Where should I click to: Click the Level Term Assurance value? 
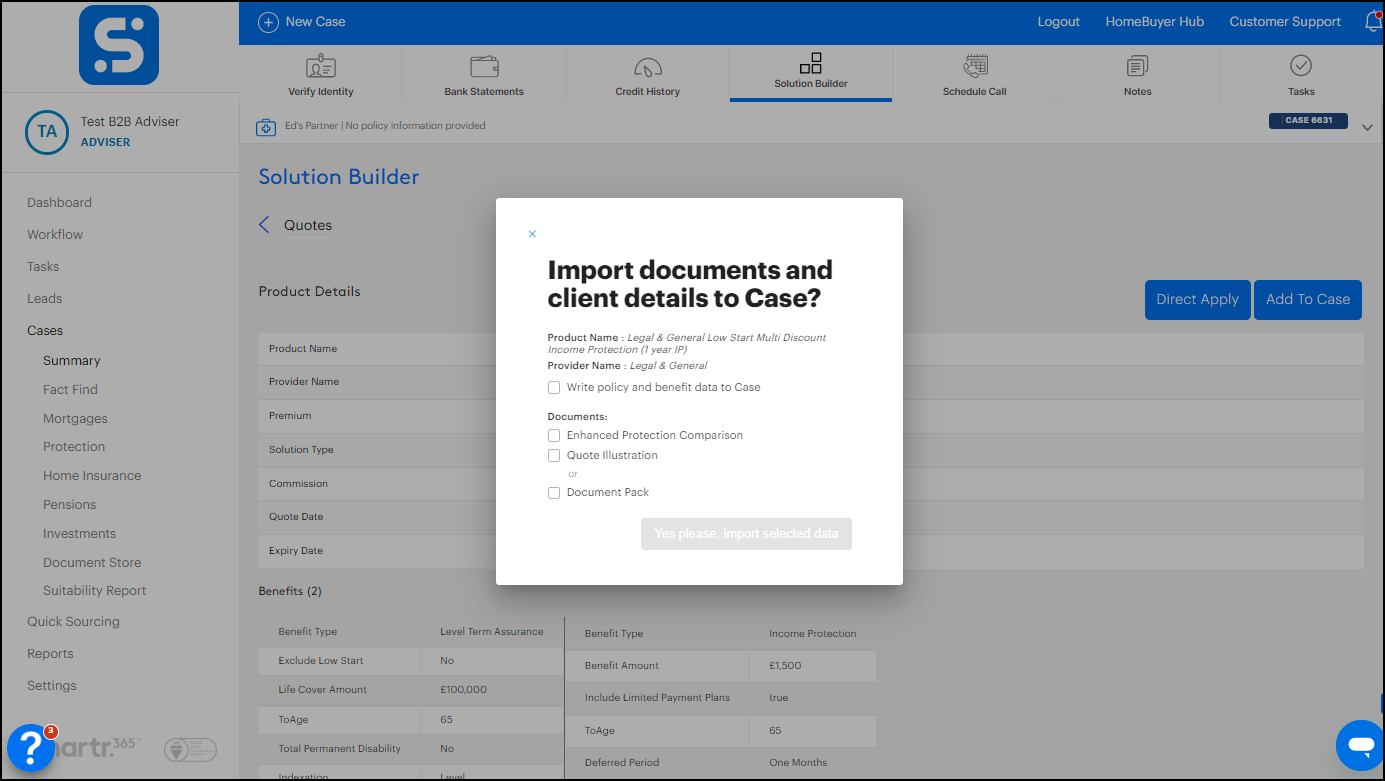tap(492, 632)
